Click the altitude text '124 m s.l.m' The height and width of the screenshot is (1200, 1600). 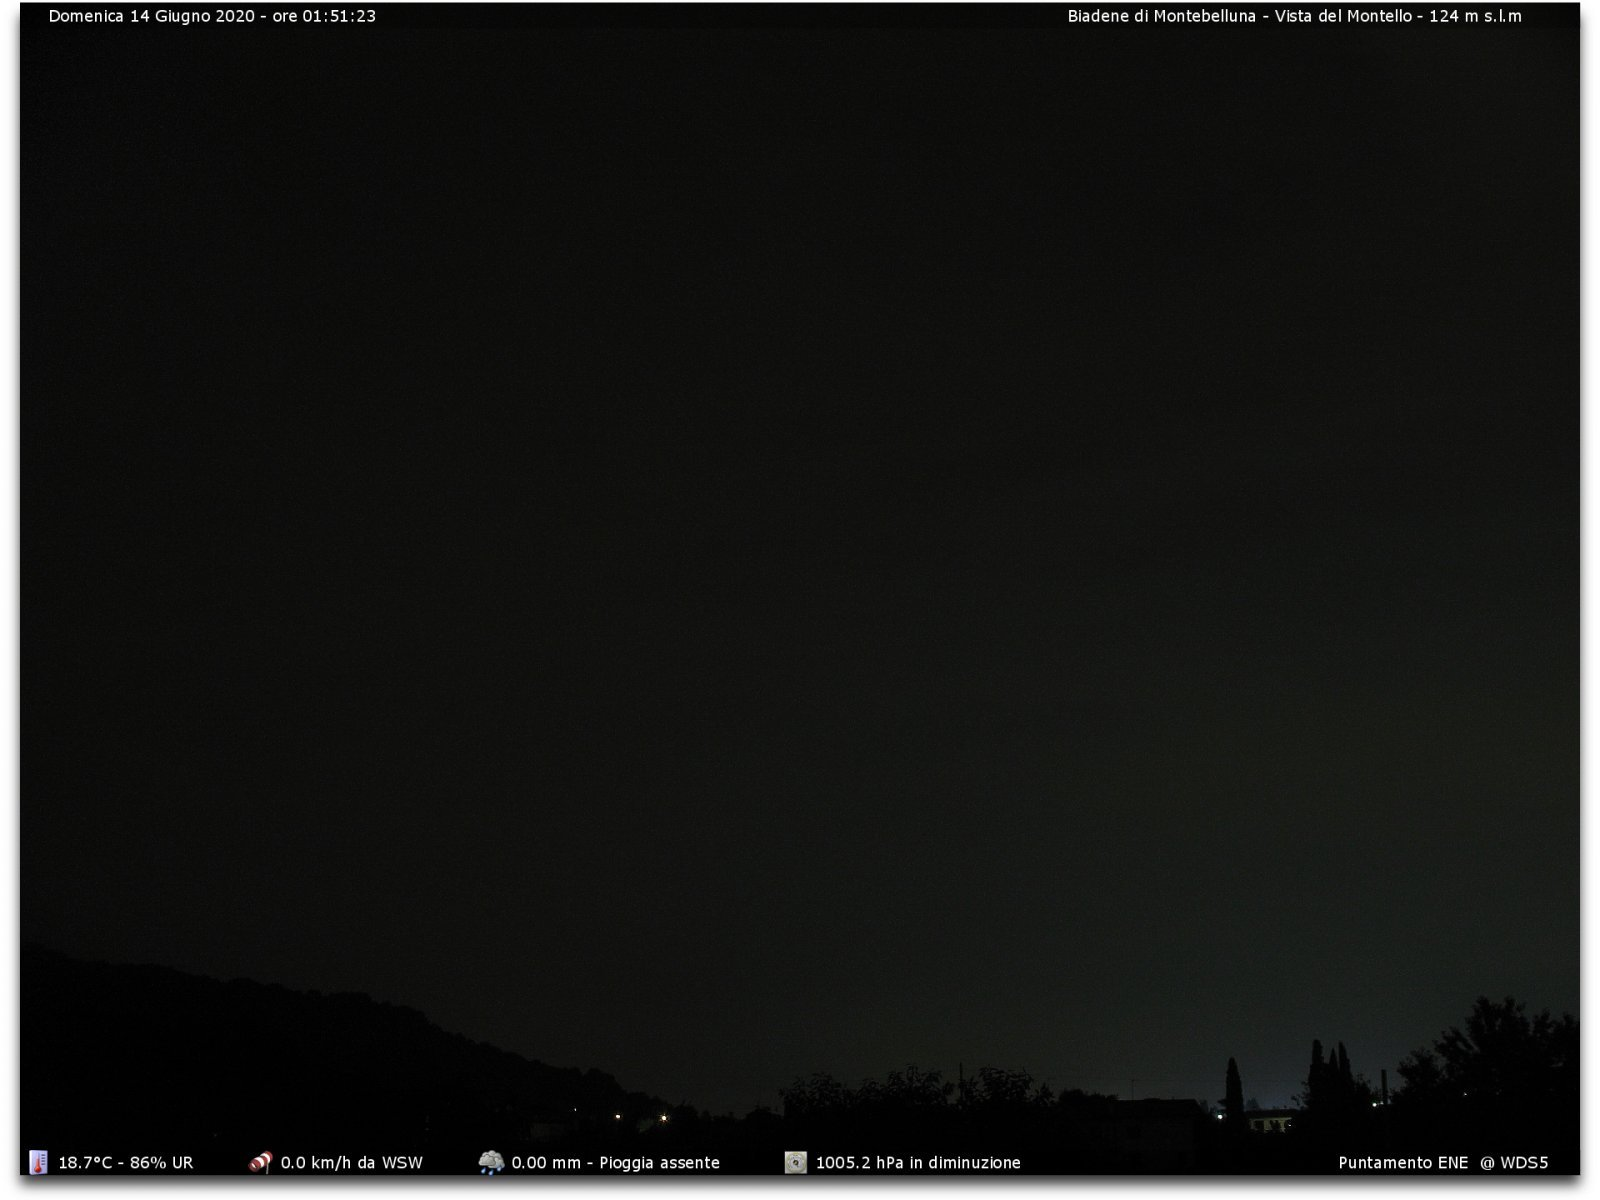[1475, 16]
